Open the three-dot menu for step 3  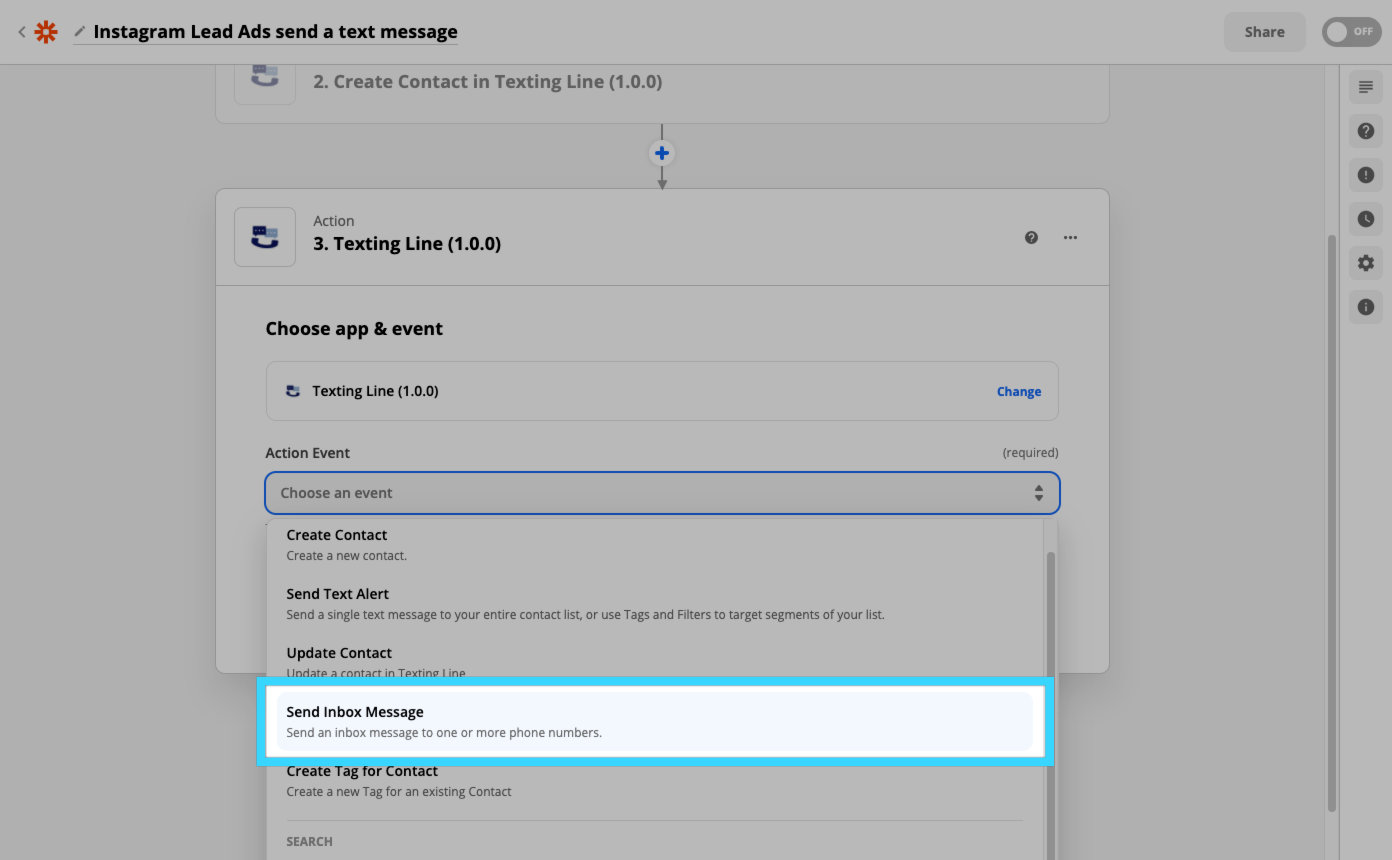(x=1070, y=237)
